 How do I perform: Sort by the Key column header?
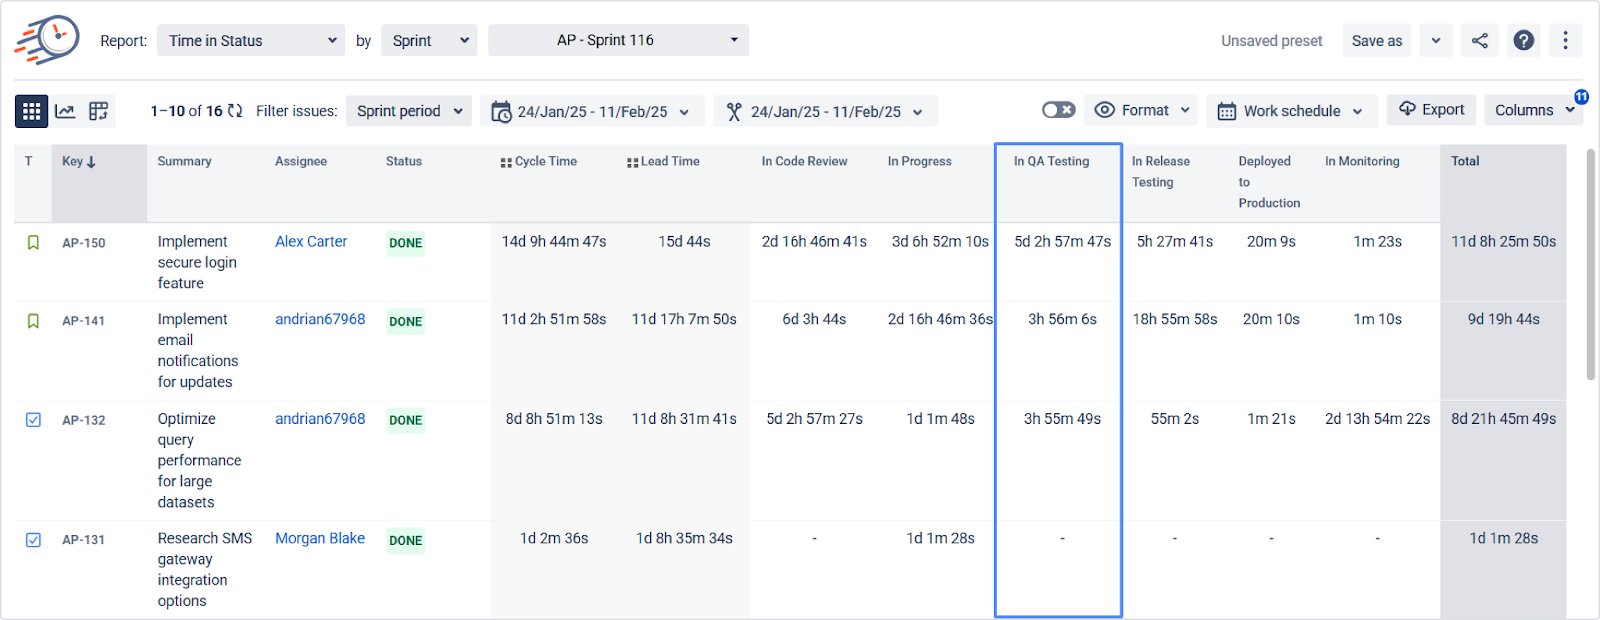pyautogui.click(x=79, y=161)
